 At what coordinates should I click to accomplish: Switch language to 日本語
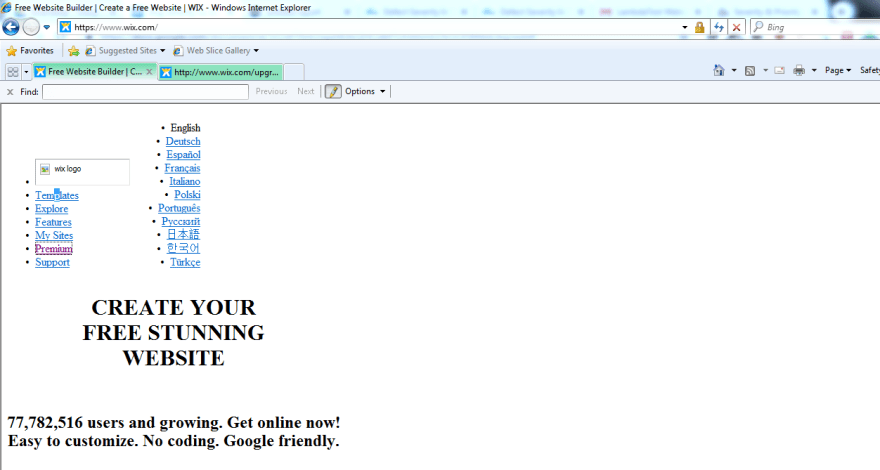(x=184, y=235)
